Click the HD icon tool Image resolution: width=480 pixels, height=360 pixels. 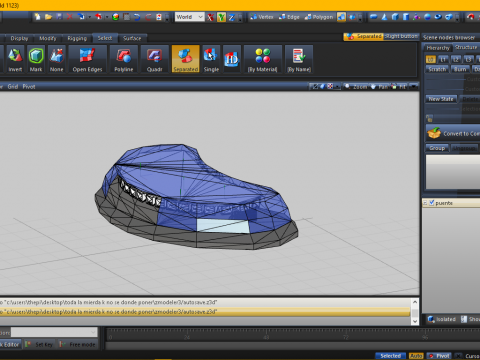tap(232, 59)
